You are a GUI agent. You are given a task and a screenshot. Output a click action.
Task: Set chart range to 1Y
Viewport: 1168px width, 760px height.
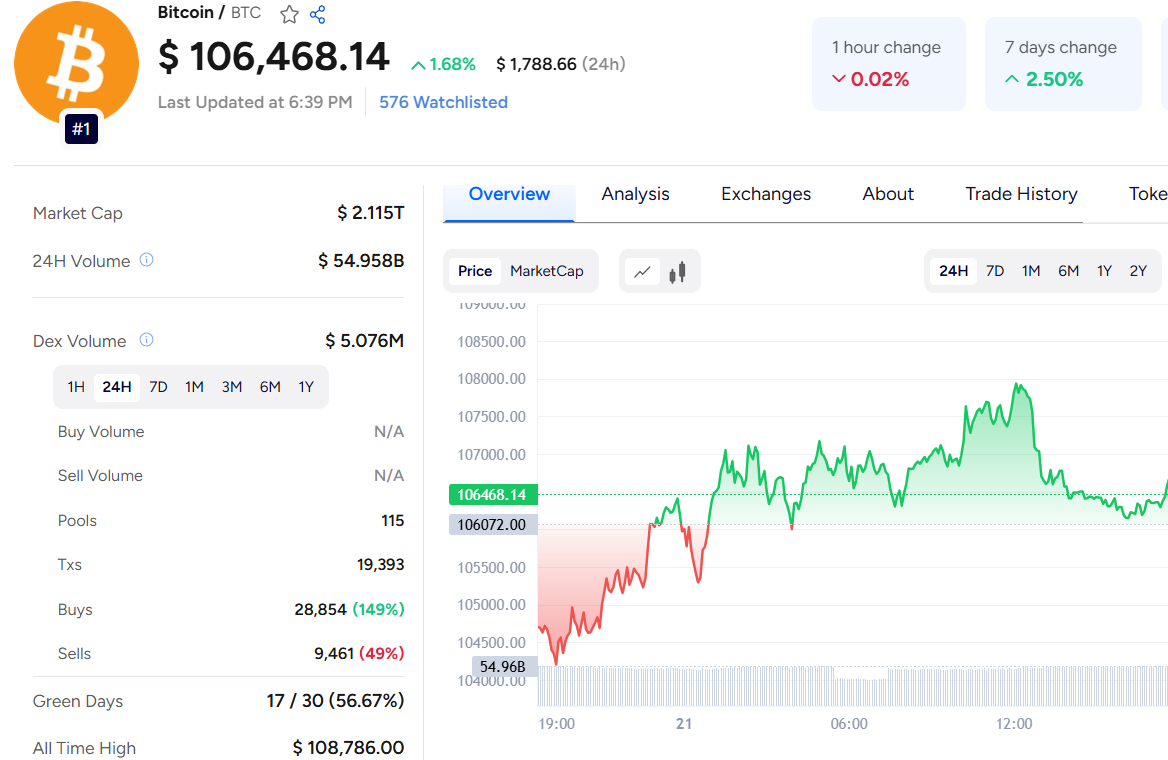(1104, 271)
